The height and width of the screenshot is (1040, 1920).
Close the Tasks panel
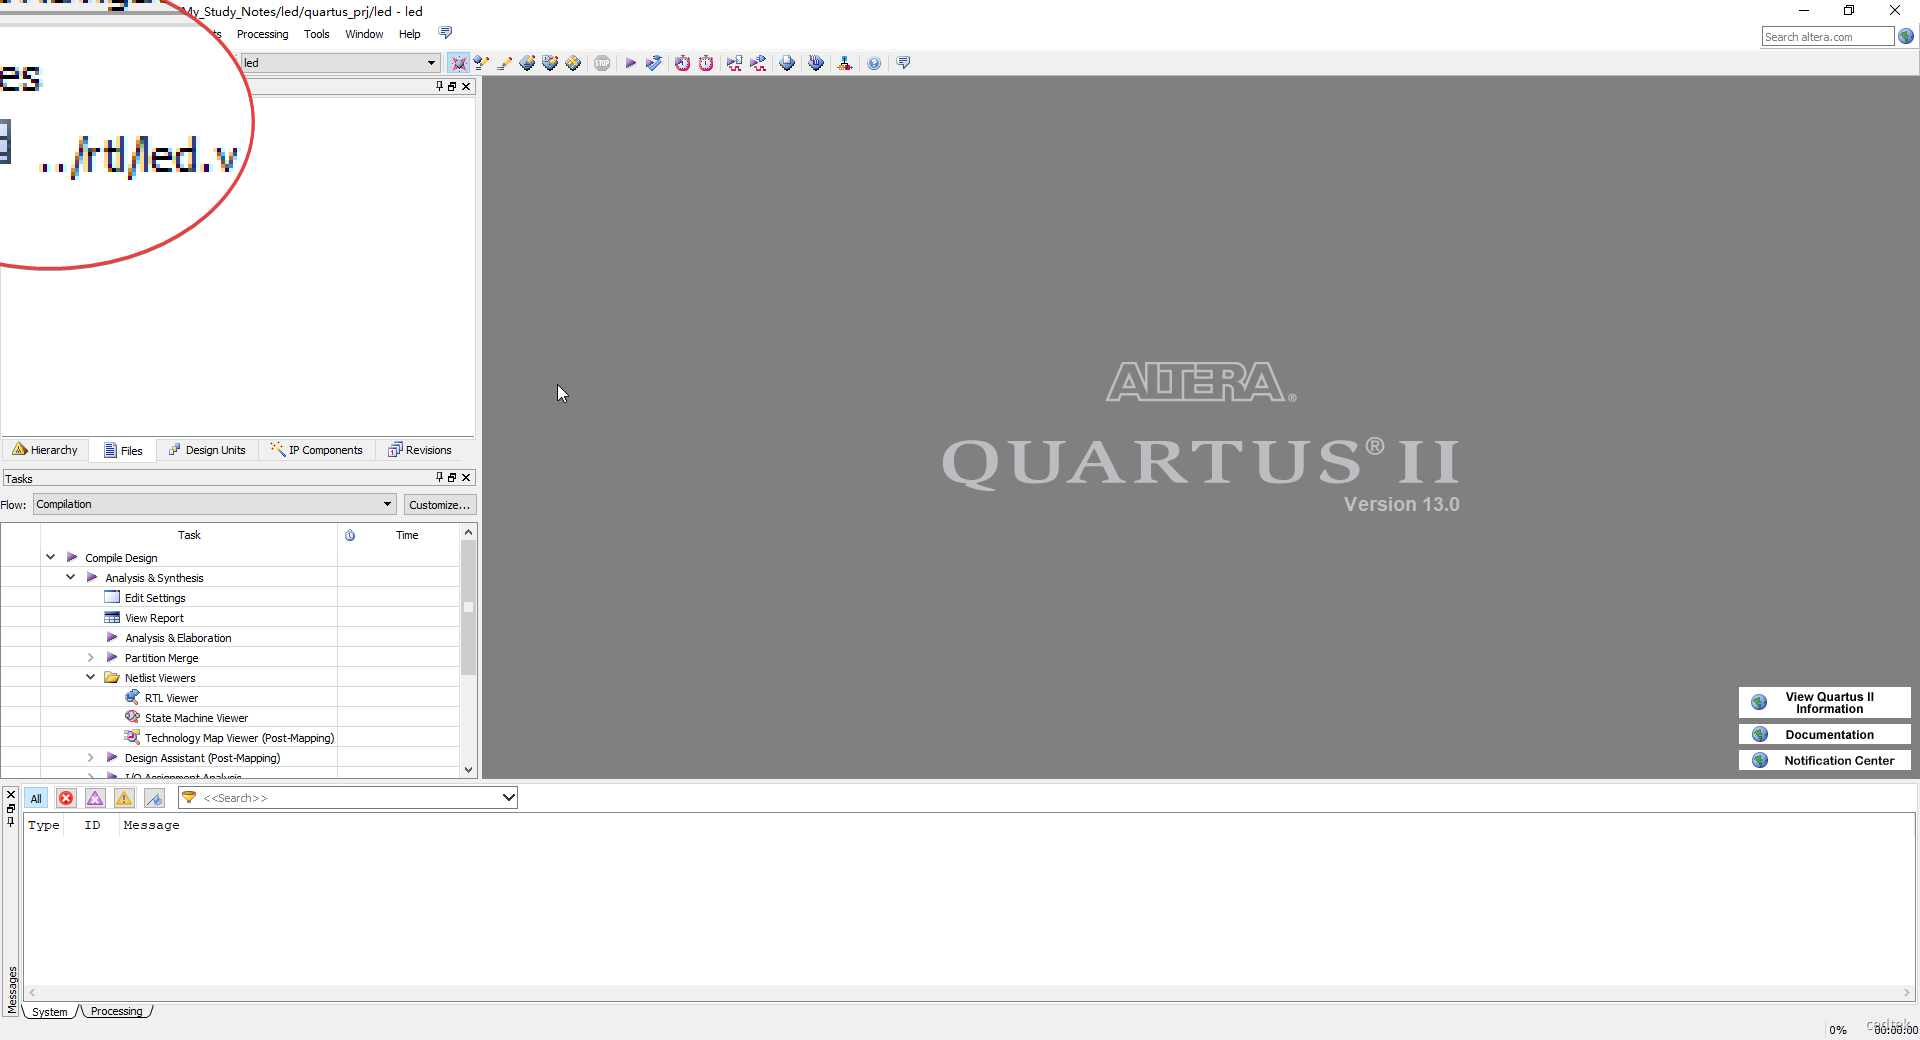pos(466,478)
